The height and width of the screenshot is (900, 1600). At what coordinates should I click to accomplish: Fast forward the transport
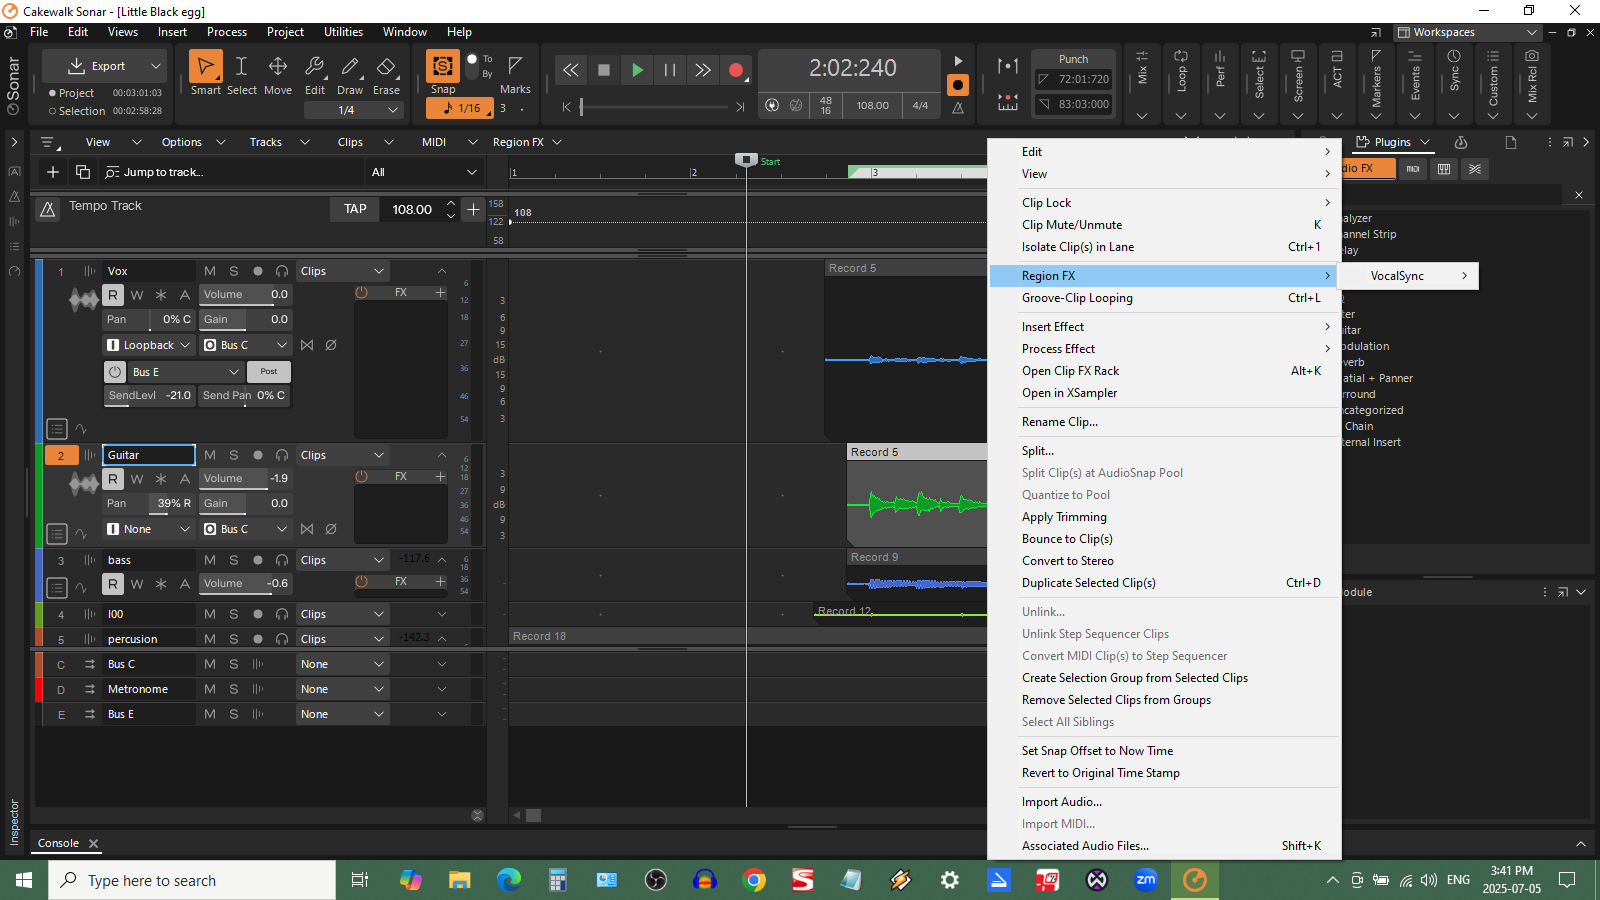pos(702,70)
